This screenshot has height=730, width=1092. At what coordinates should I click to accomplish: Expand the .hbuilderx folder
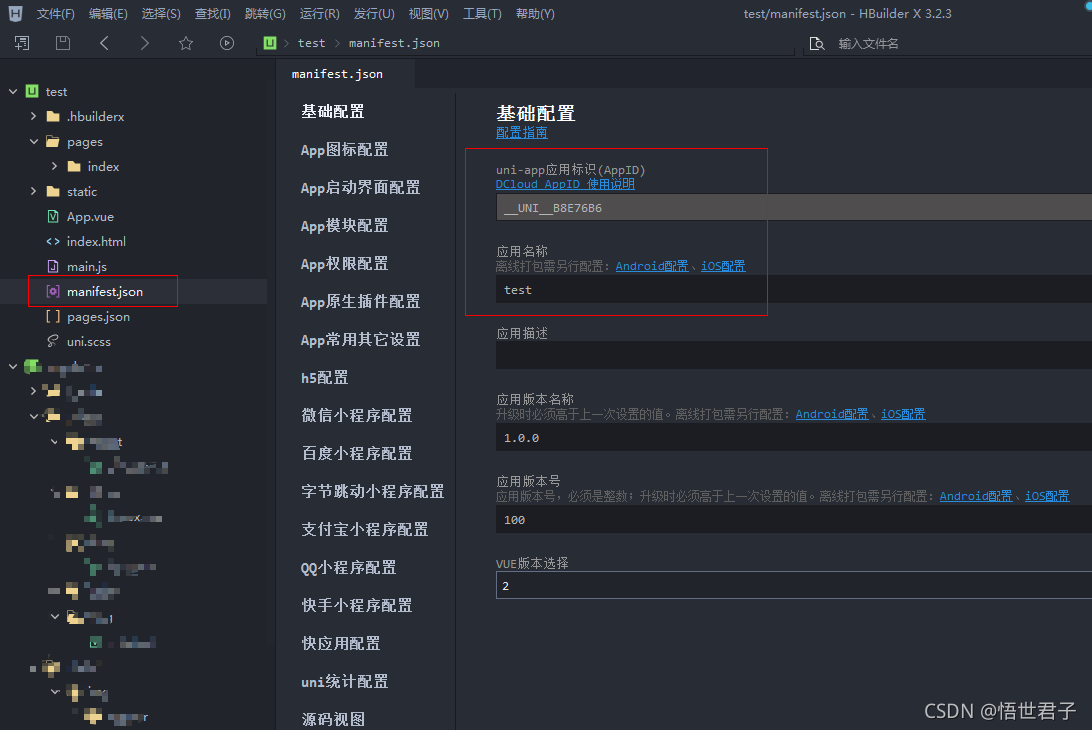point(33,116)
